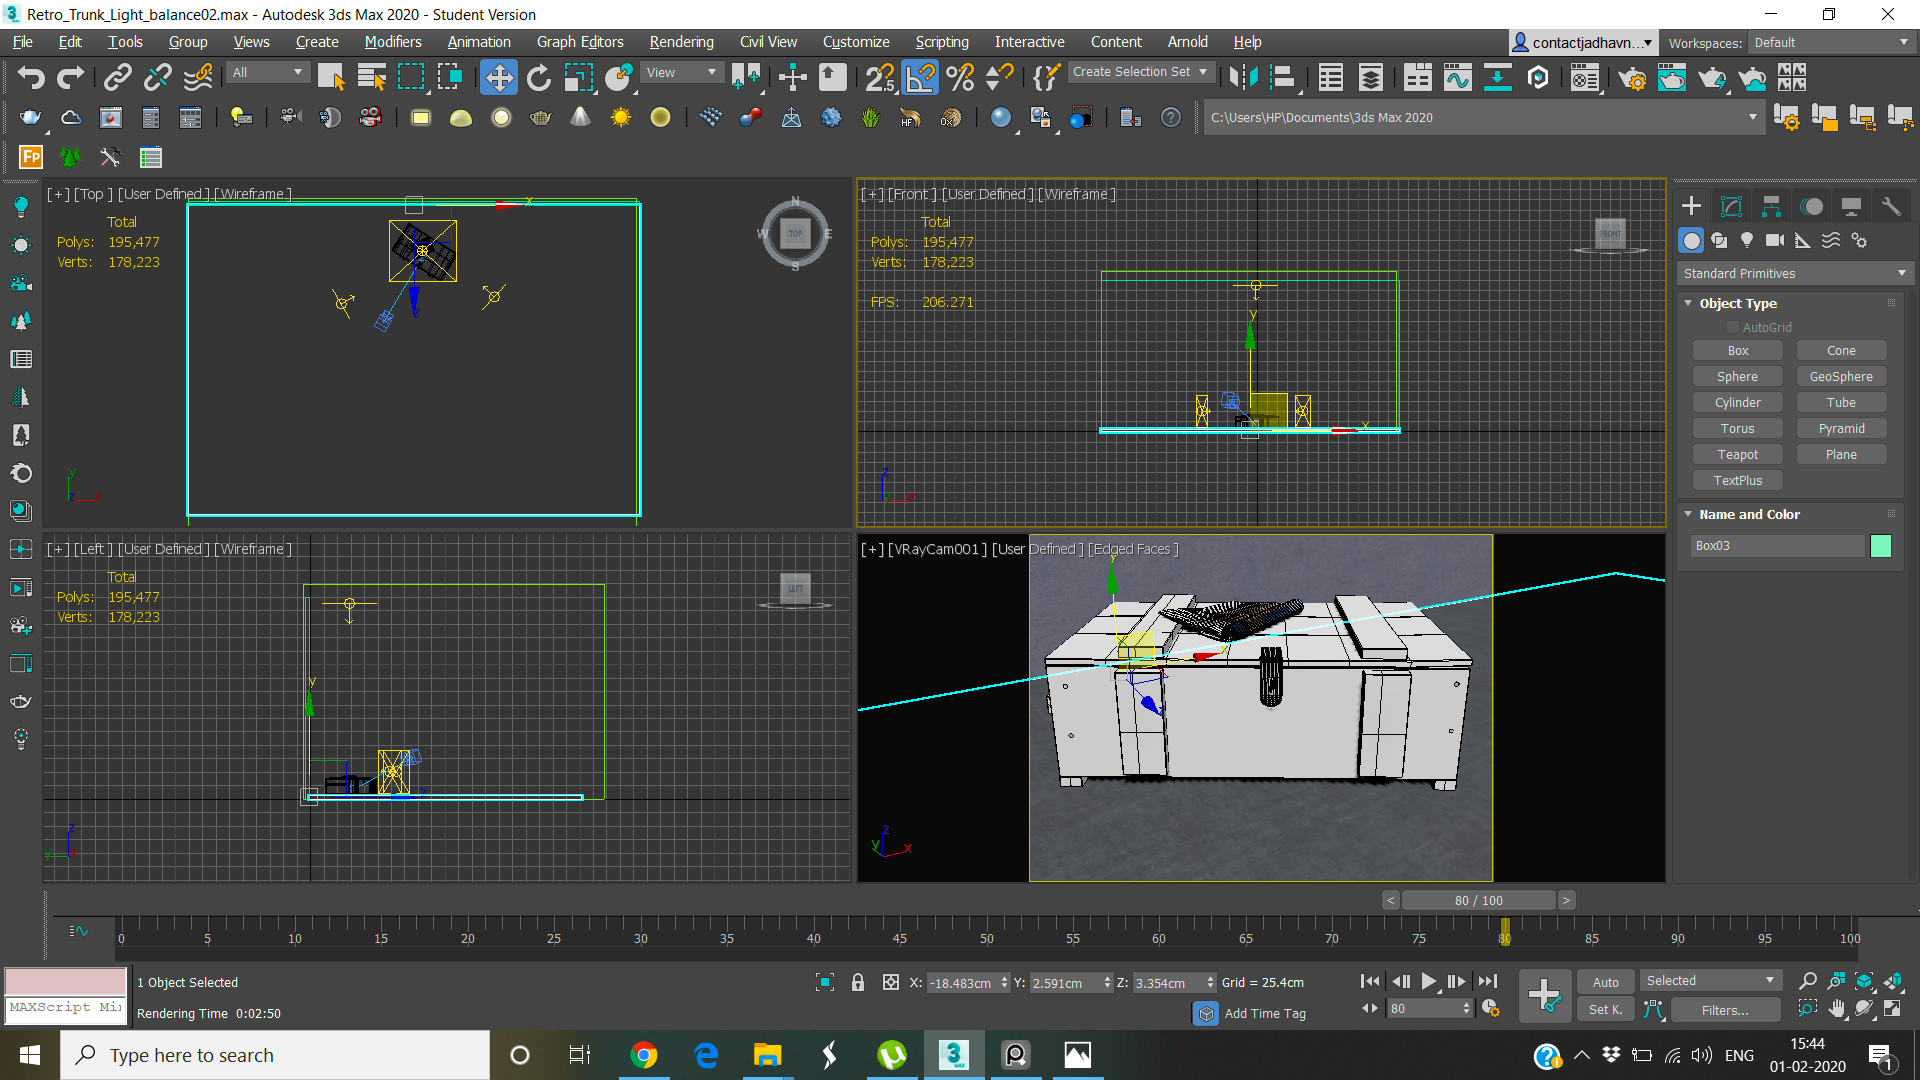Toggle the selection lock icon
The image size is (1920, 1080).
857,982
